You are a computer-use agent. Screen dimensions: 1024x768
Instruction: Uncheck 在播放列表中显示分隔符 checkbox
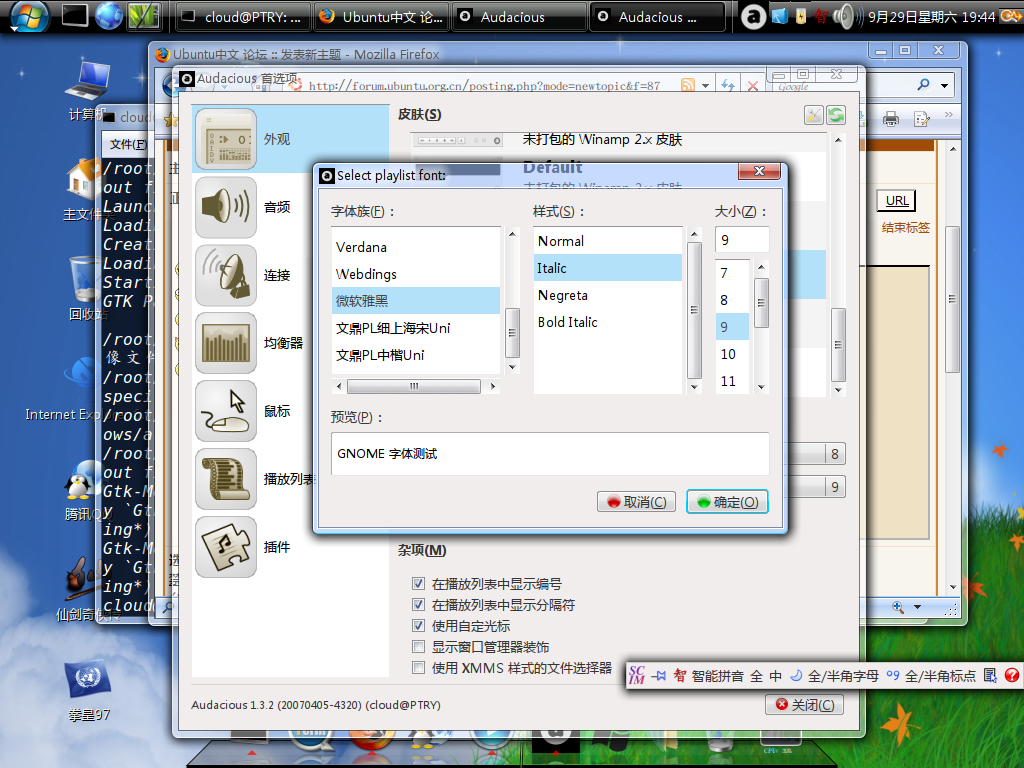(418, 605)
